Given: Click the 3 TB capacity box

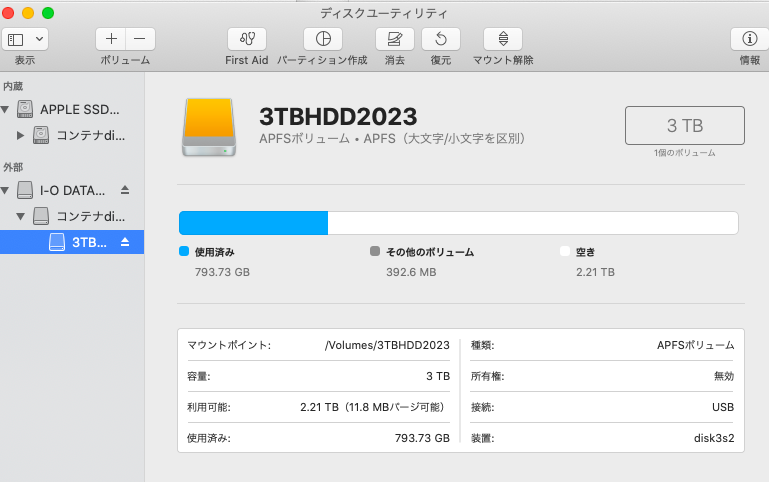Looking at the screenshot, I should (x=685, y=126).
